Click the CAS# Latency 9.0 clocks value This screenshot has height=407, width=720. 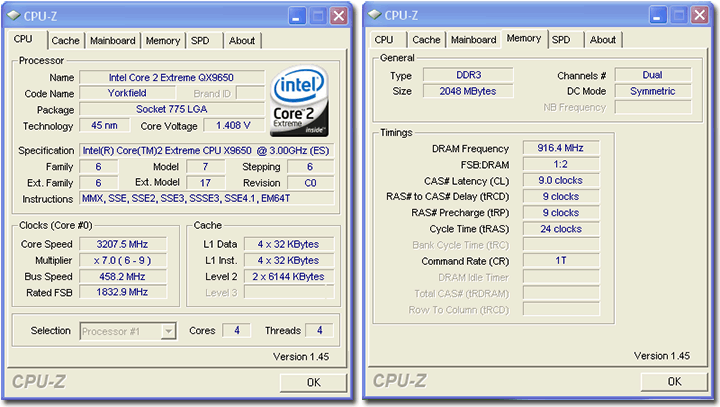(x=561, y=180)
